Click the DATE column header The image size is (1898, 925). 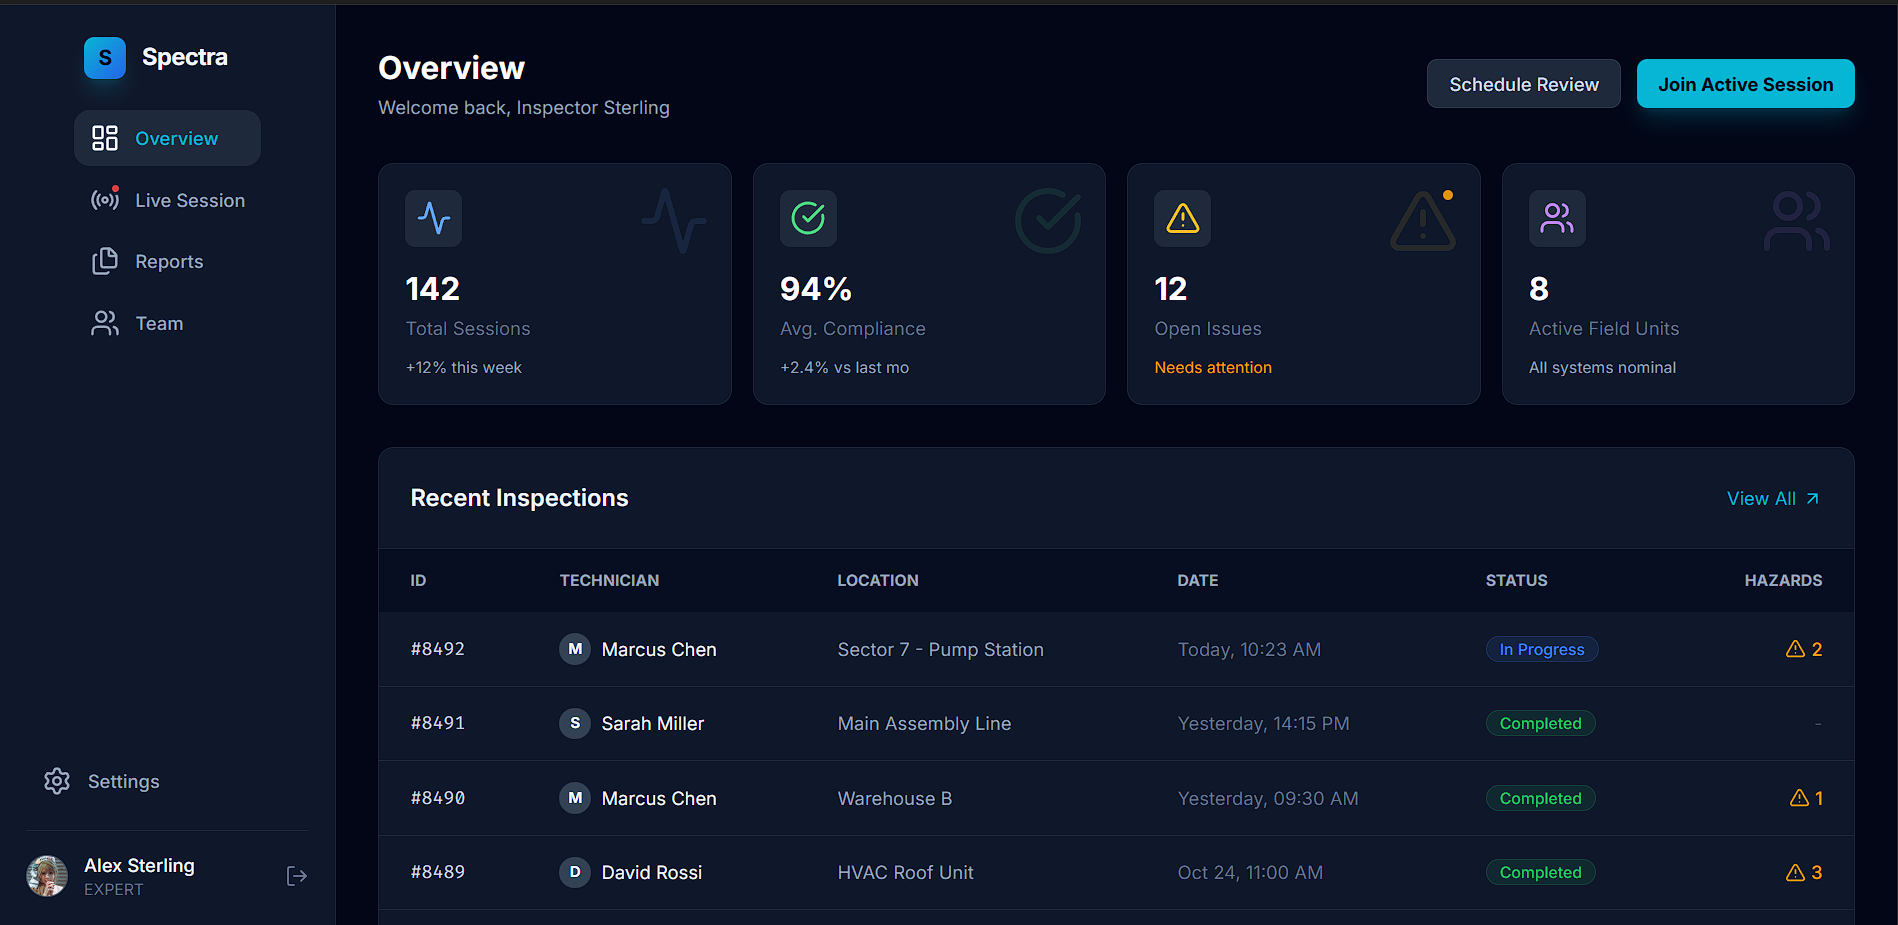click(1198, 580)
